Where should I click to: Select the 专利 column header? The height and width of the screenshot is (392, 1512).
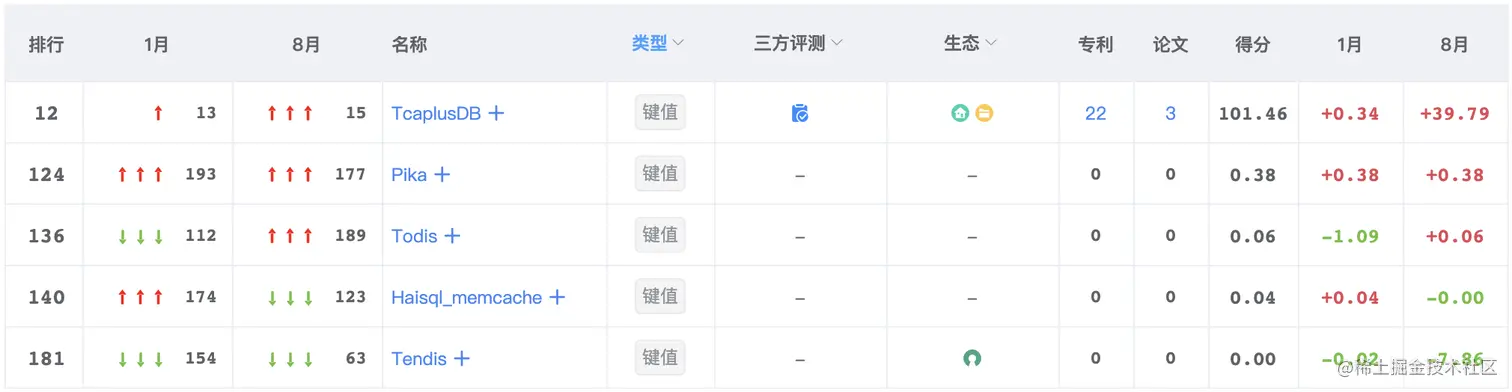pos(1095,45)
